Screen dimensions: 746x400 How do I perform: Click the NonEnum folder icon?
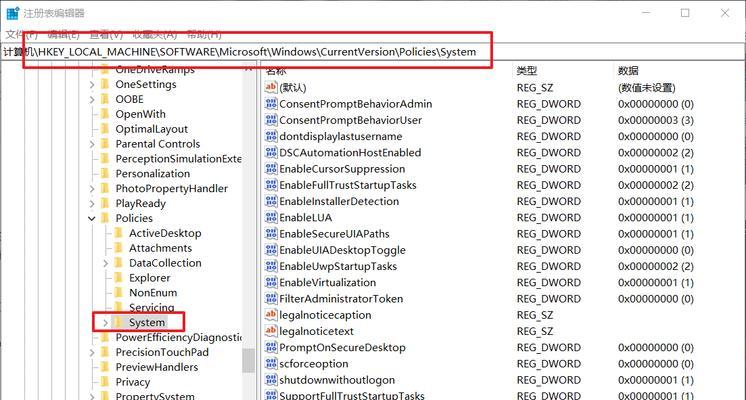[x=118, y=293]
